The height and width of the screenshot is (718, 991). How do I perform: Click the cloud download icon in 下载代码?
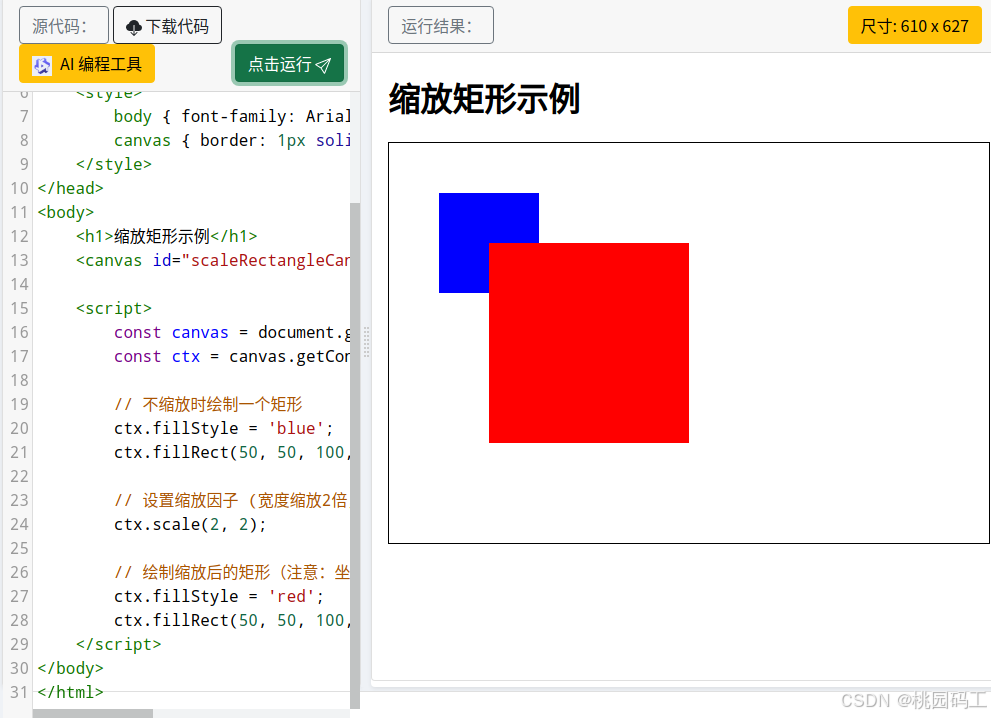click(134, 27)
